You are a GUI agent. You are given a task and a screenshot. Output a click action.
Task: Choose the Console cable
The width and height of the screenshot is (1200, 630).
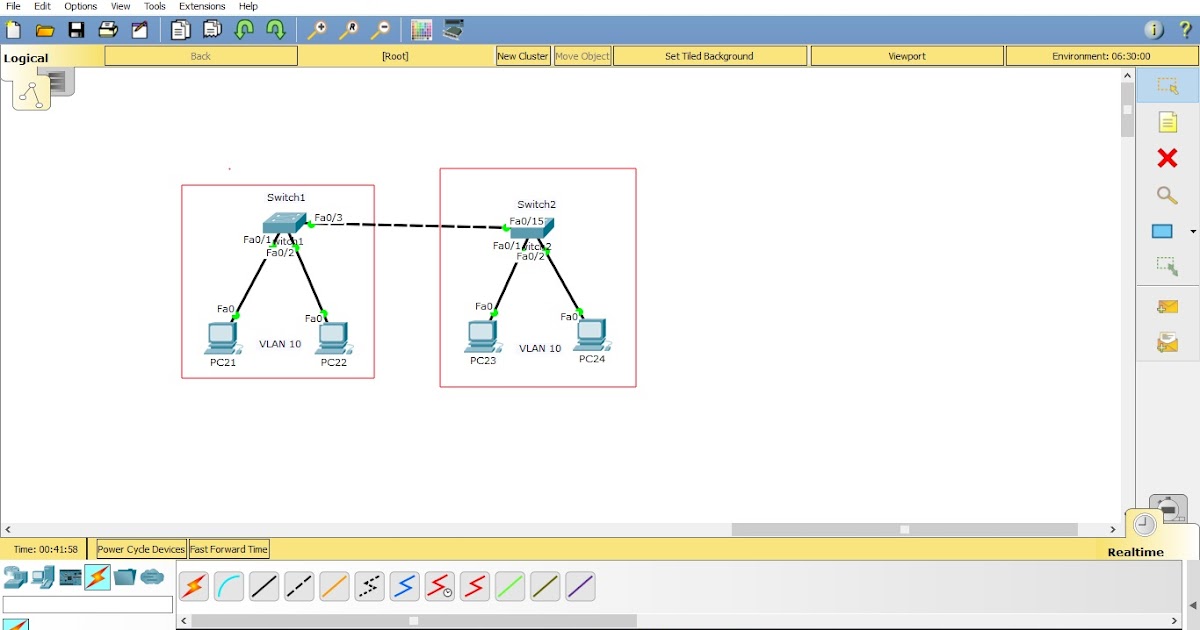coord(229,587)
